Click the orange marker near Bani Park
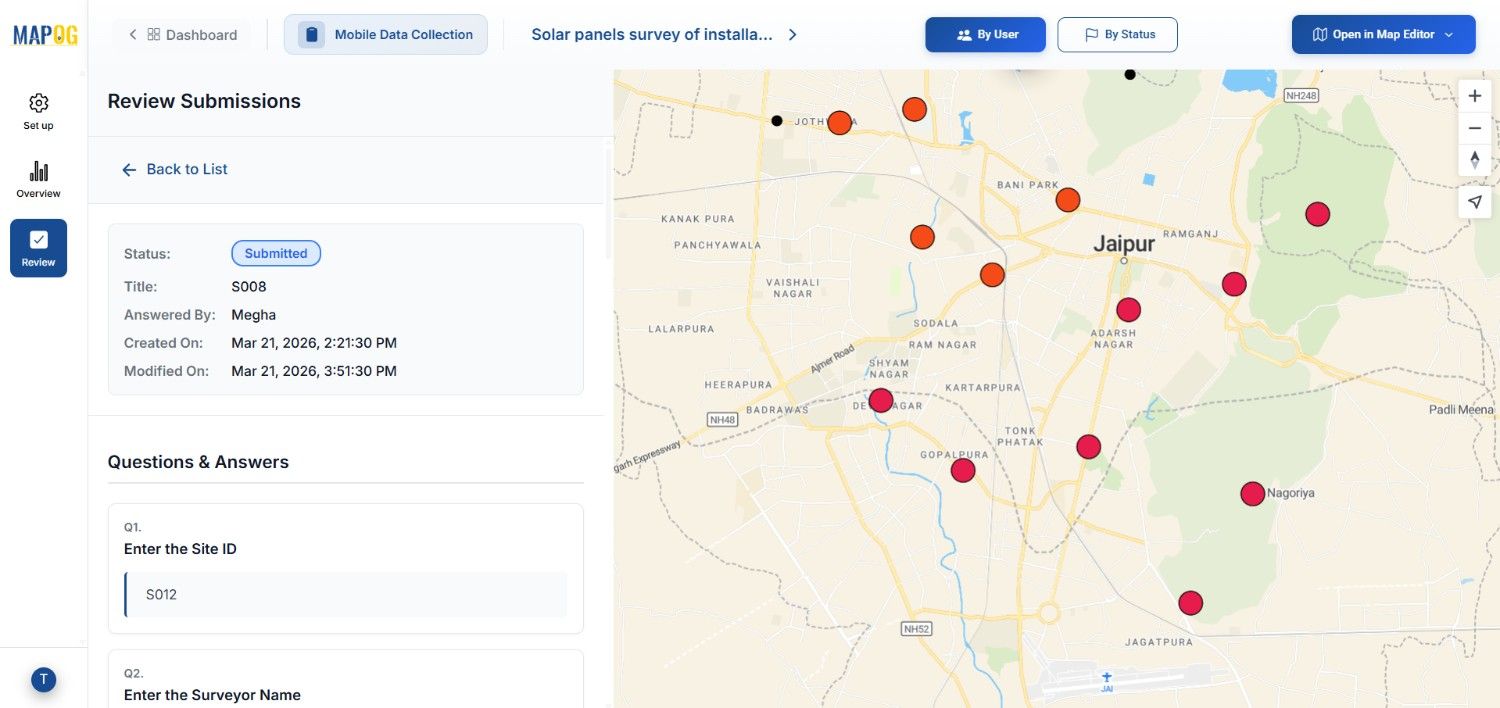The width and height of the screenshot is (1500, 708). point(1068,200)
